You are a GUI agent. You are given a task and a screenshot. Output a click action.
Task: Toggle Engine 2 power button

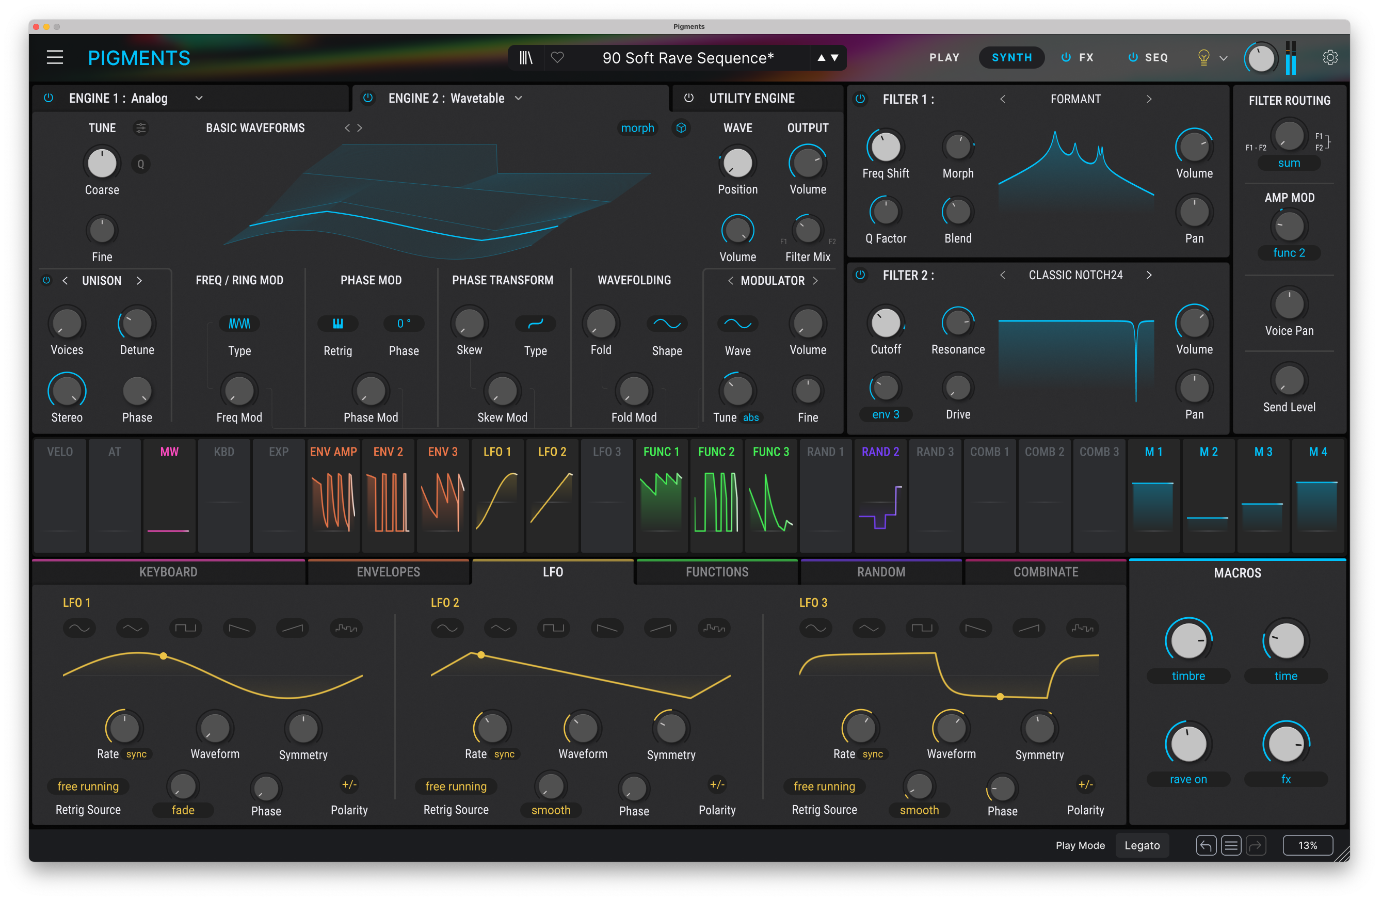(368, 98)
